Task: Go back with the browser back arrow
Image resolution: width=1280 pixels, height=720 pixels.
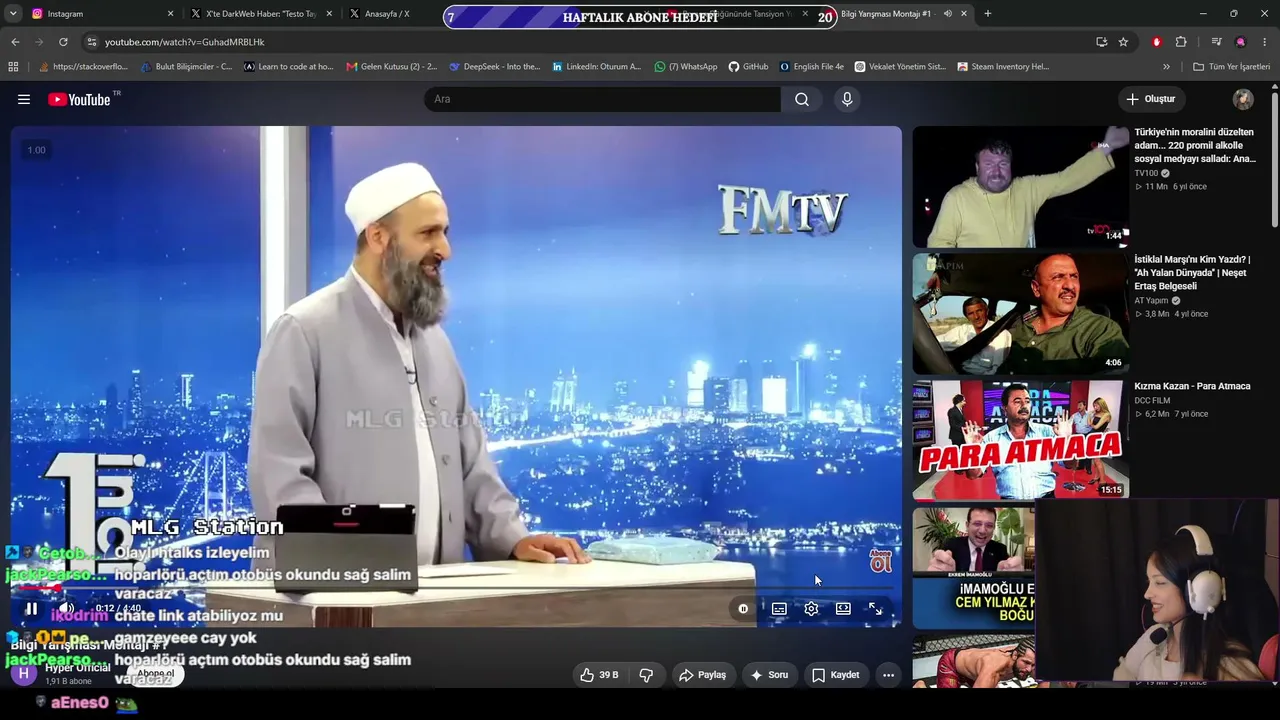Action: pyautogui.click(x=15, y=42)
